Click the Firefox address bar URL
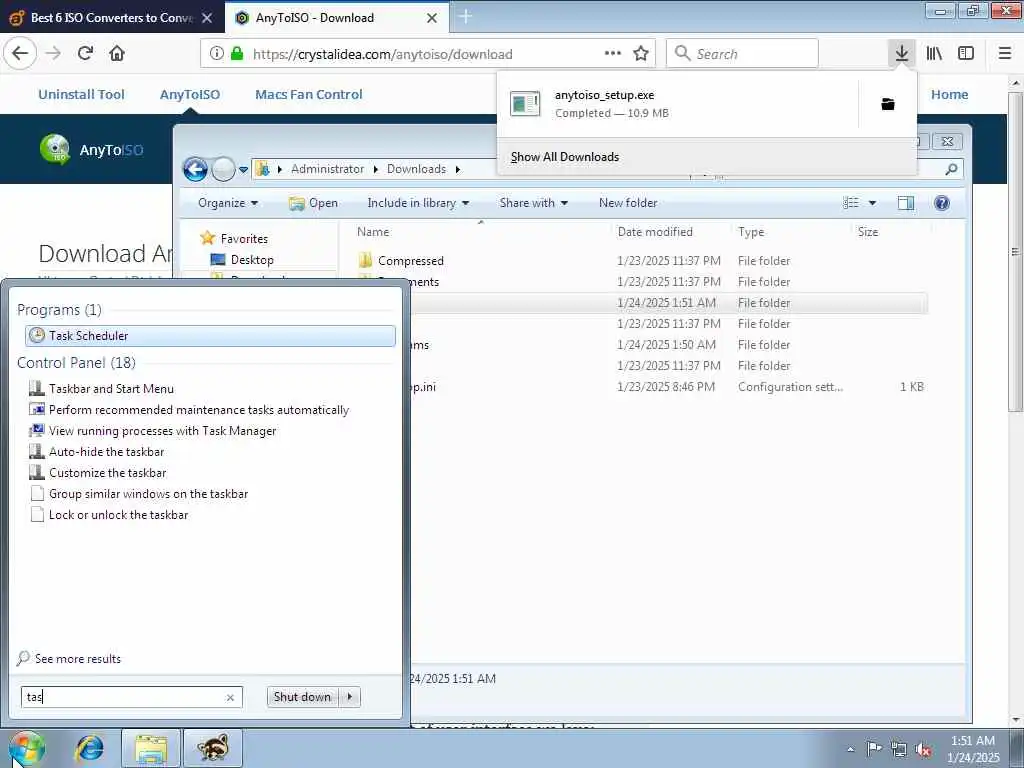 click(x=382, y=54)
